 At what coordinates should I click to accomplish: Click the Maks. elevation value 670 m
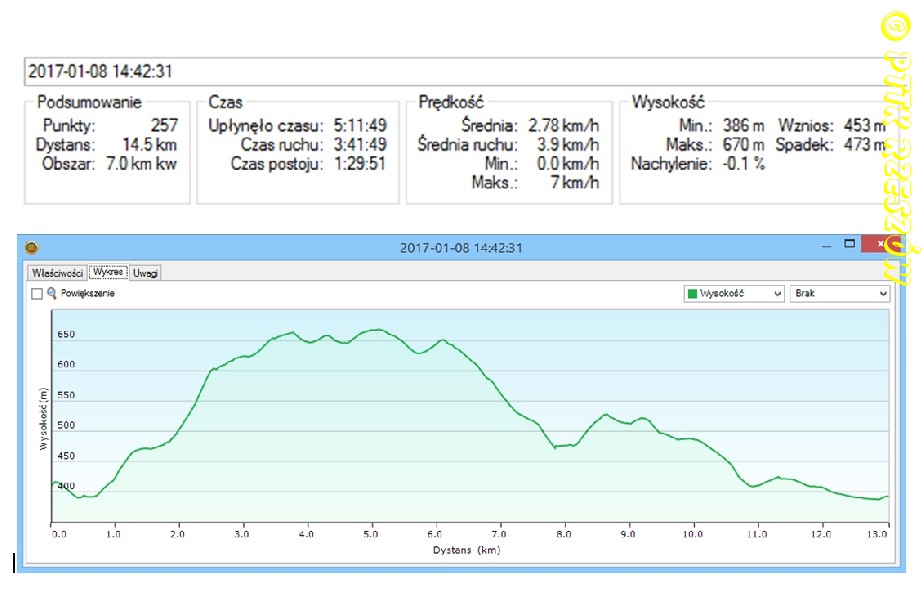click(x=744, y=144)
